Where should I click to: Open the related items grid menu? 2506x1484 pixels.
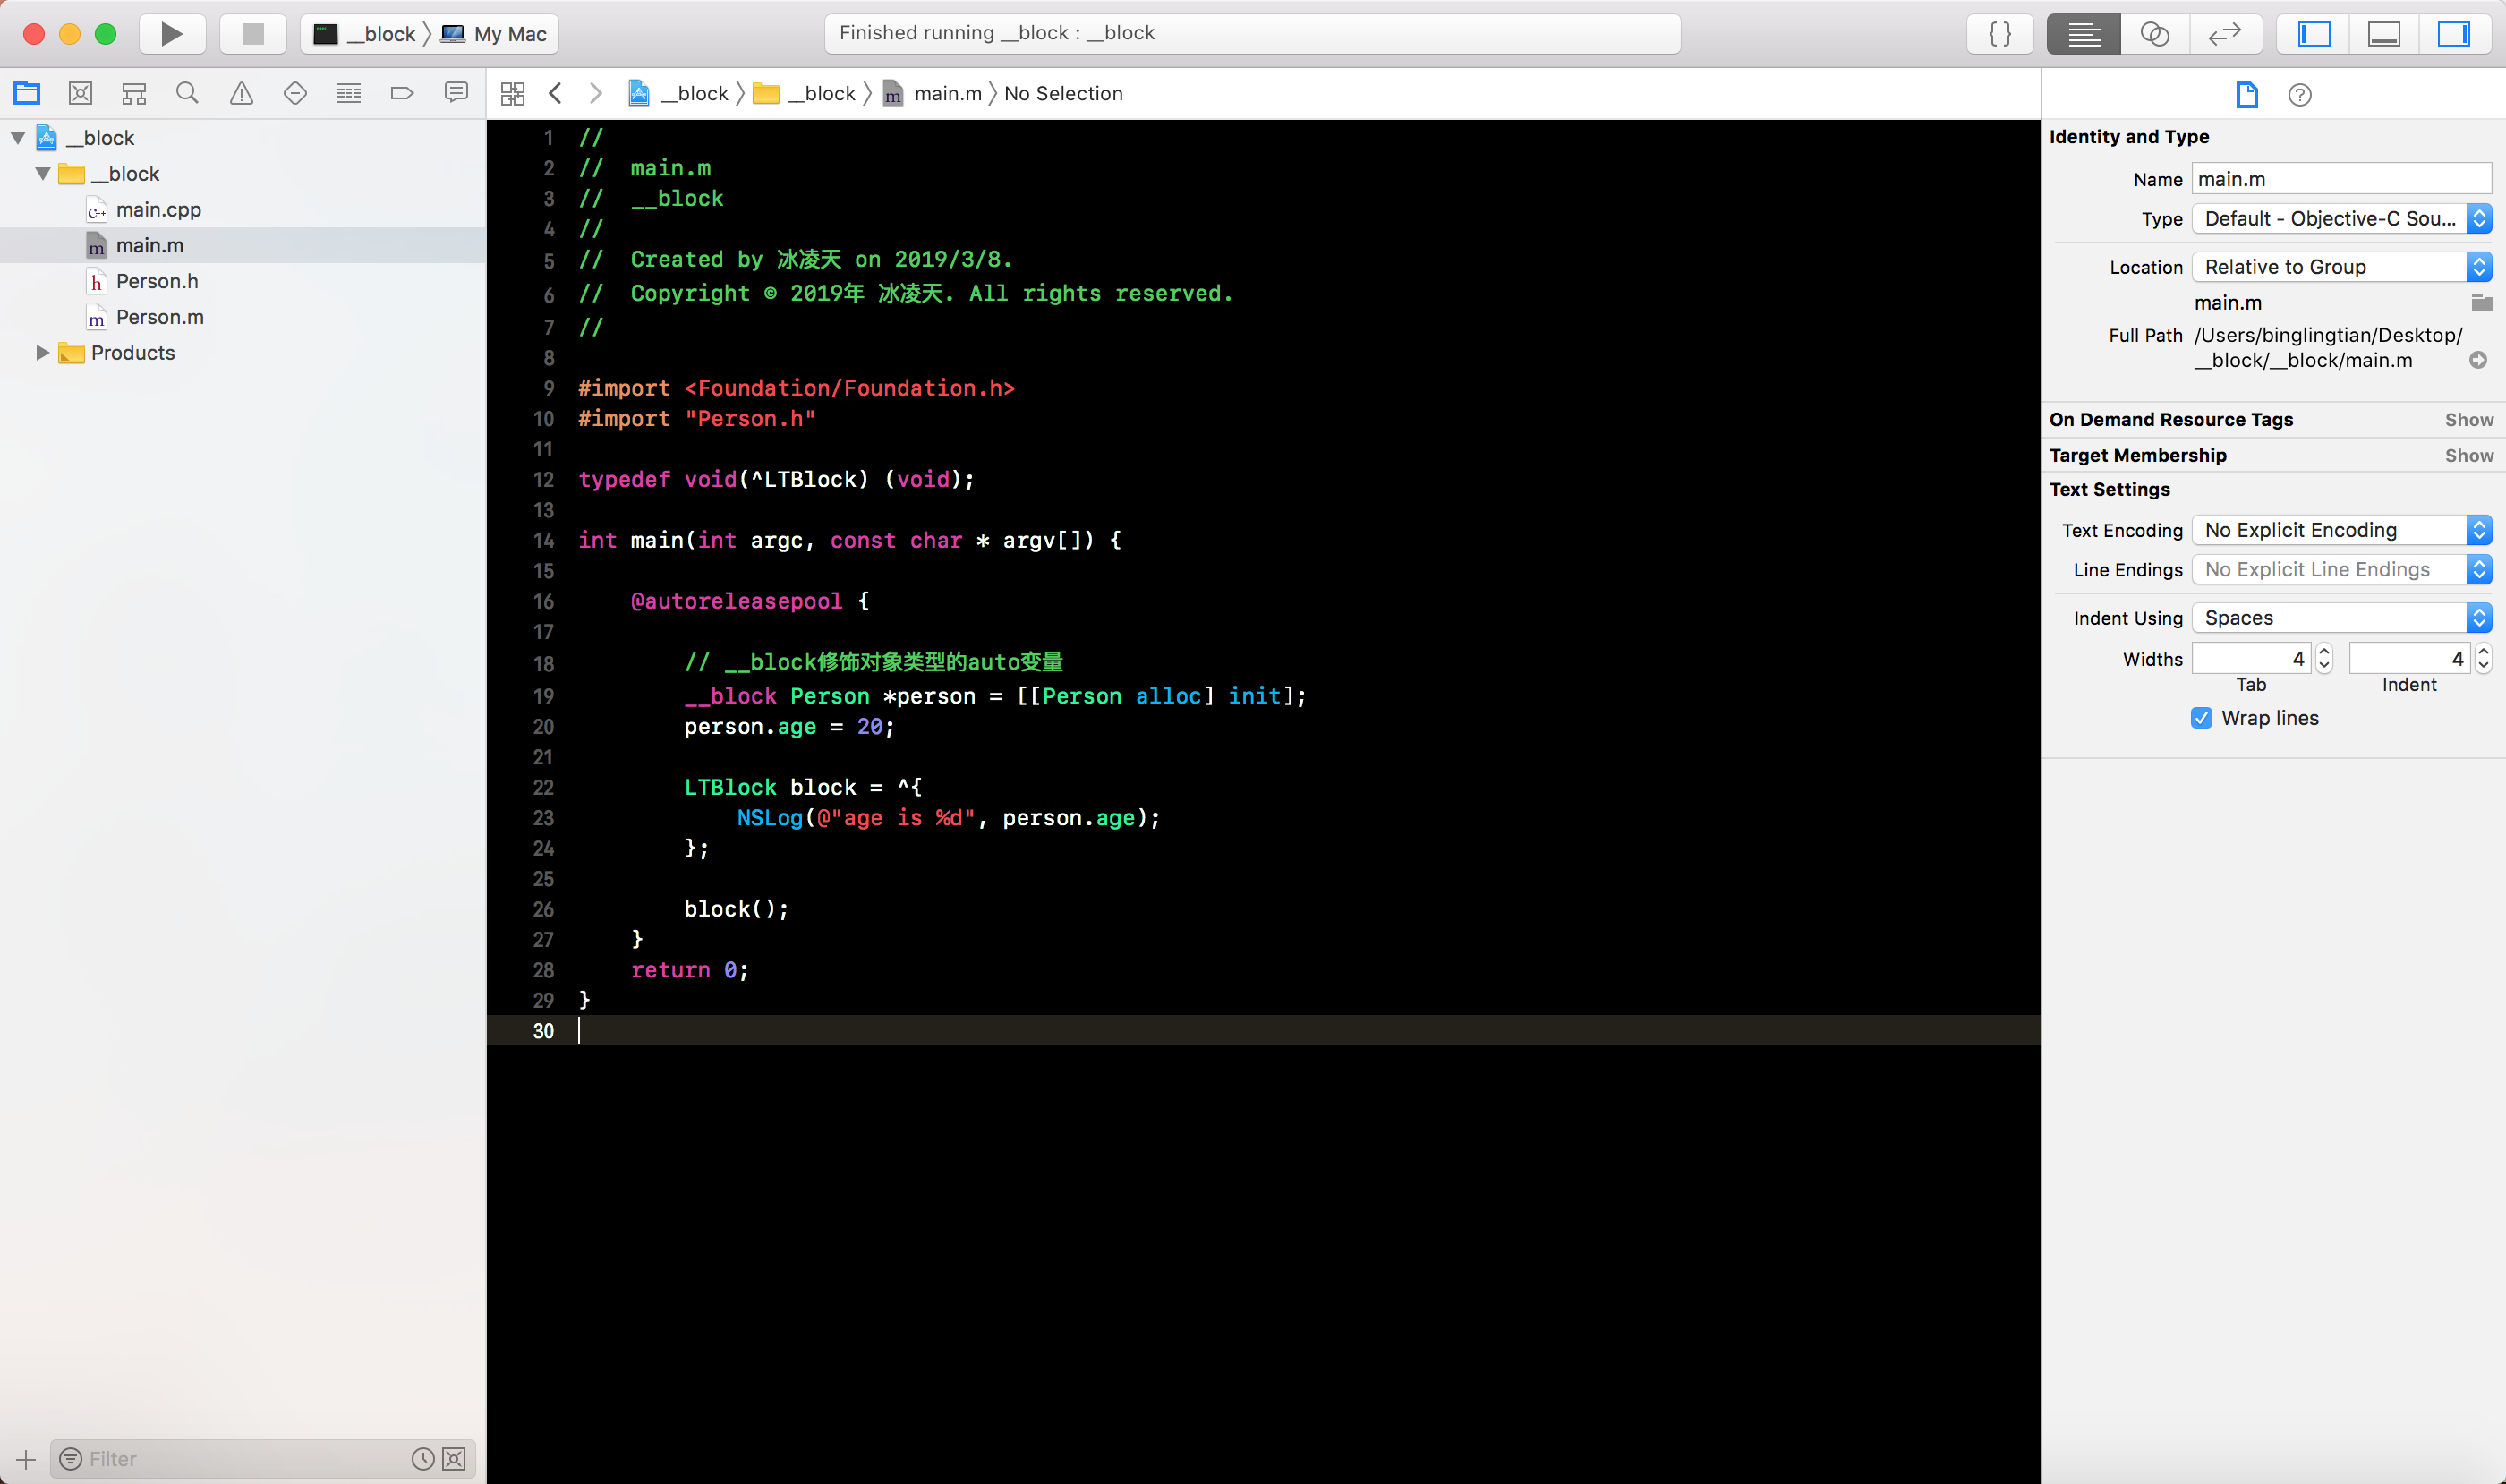point(513,93)
